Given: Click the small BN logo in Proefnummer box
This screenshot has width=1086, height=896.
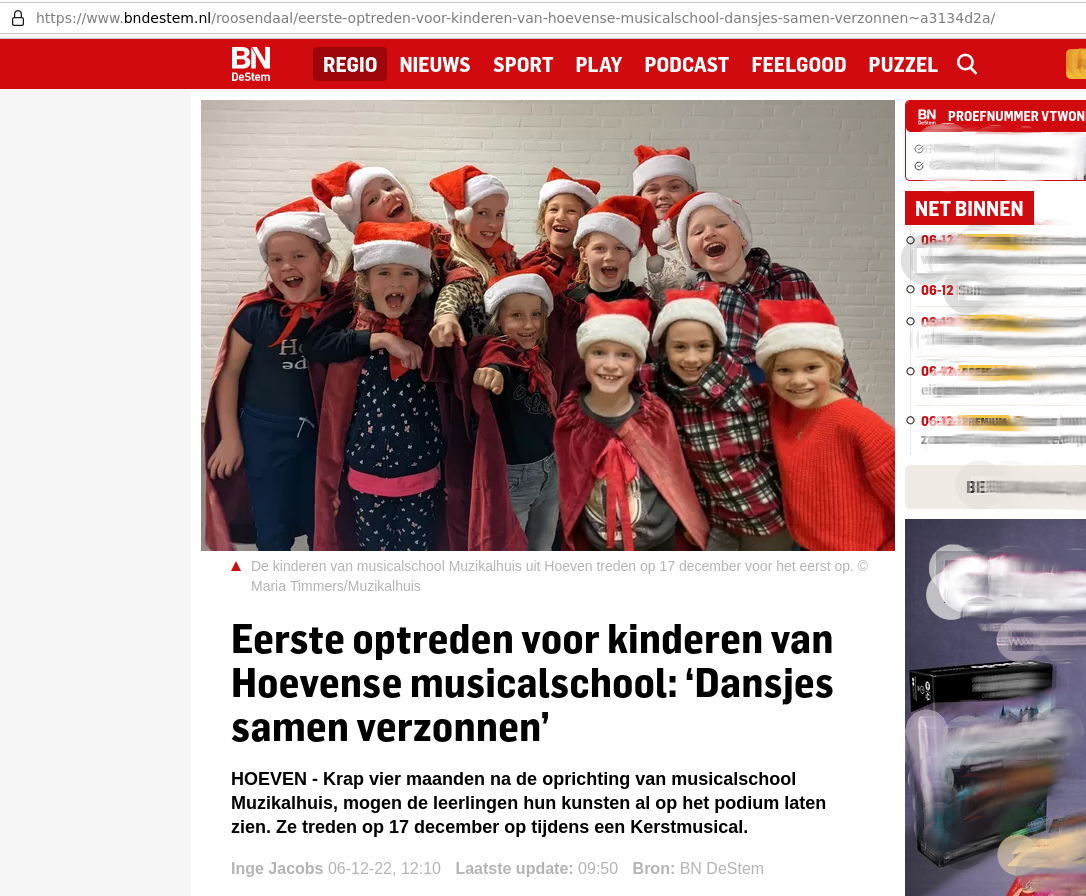Looking at the screenshot, I should pyautogui.click(x=927, y=116).
